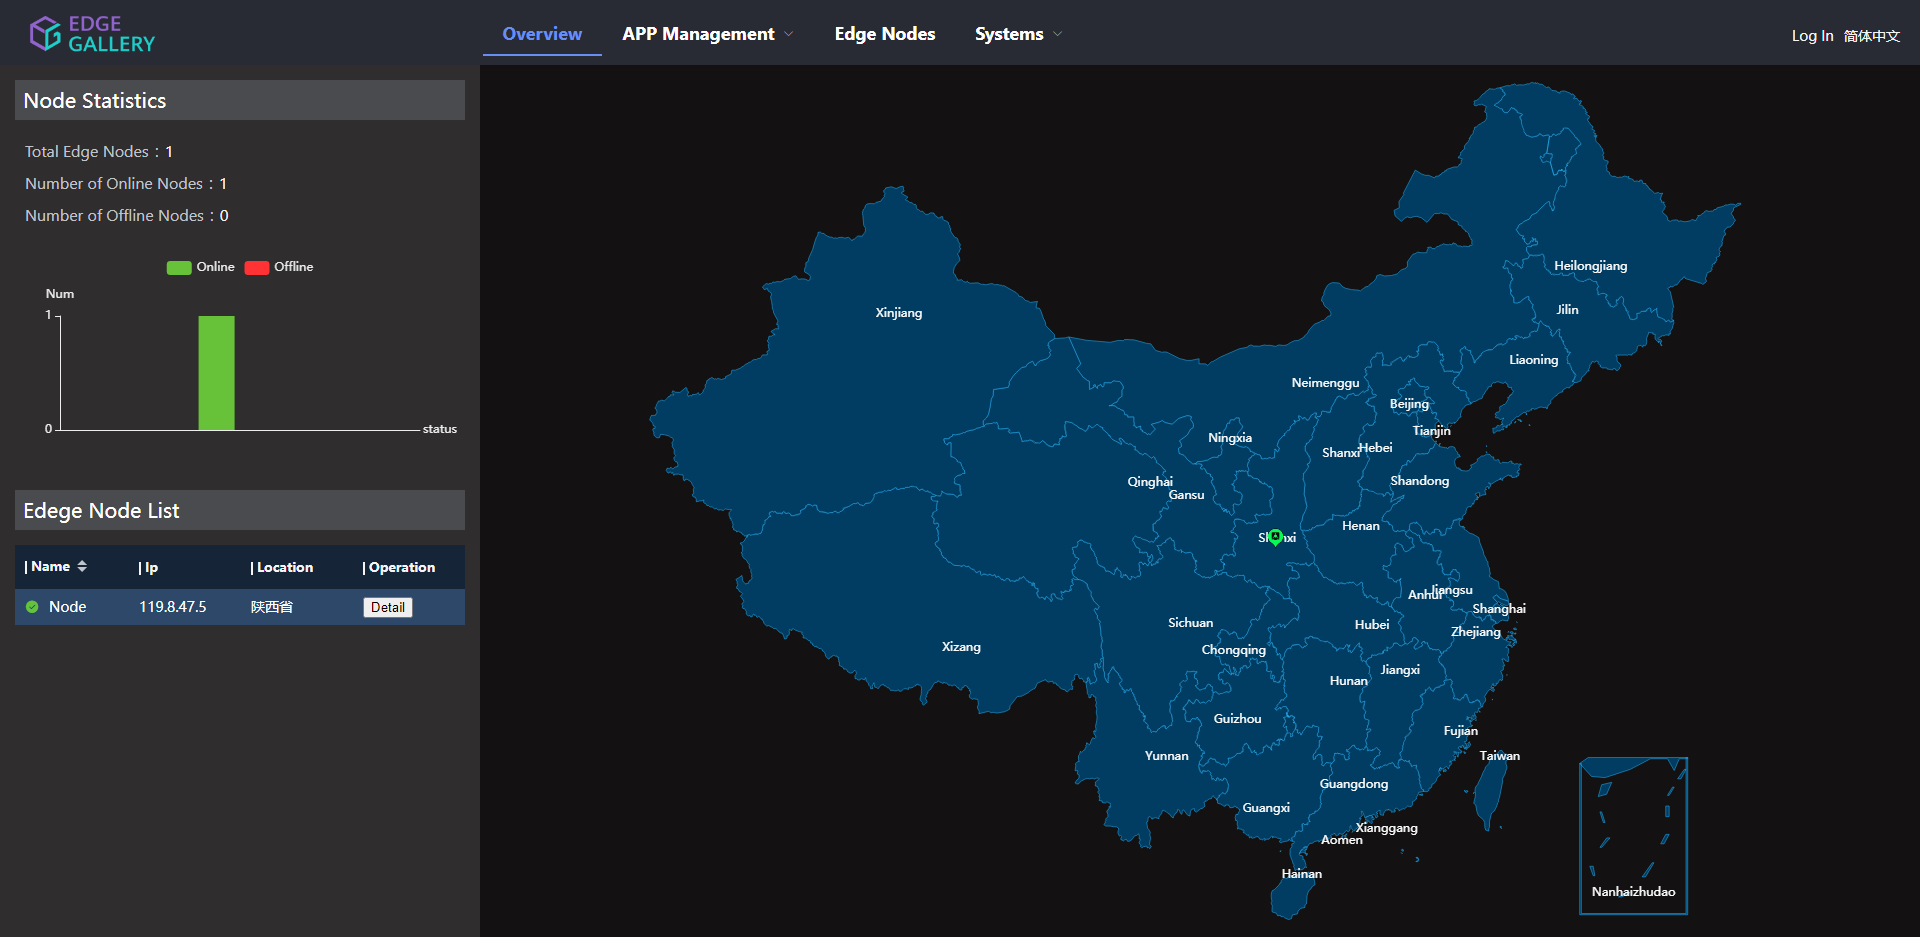
Task: Click the green online status icon beside Node
Action: (x=32, y=607)
